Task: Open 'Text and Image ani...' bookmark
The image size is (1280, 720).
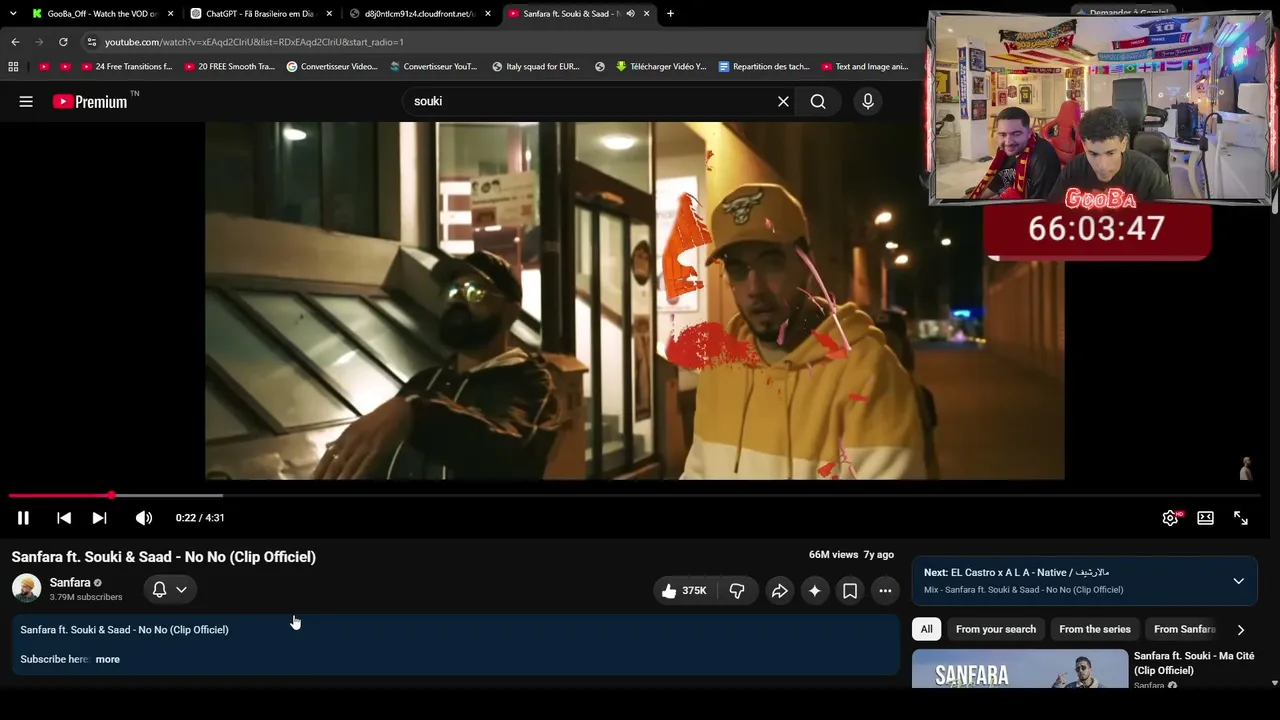Action: (x=865, y=67)
